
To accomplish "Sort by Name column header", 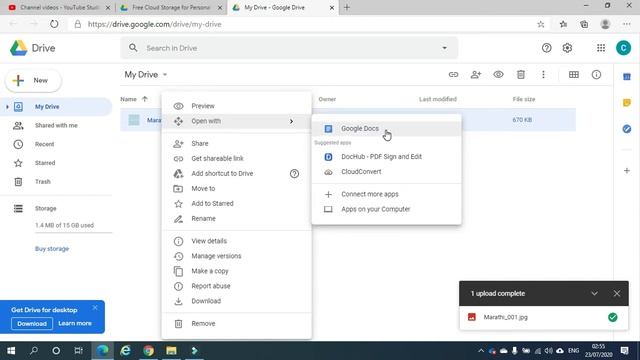I will pyautogui.click(x=128, y=99).
